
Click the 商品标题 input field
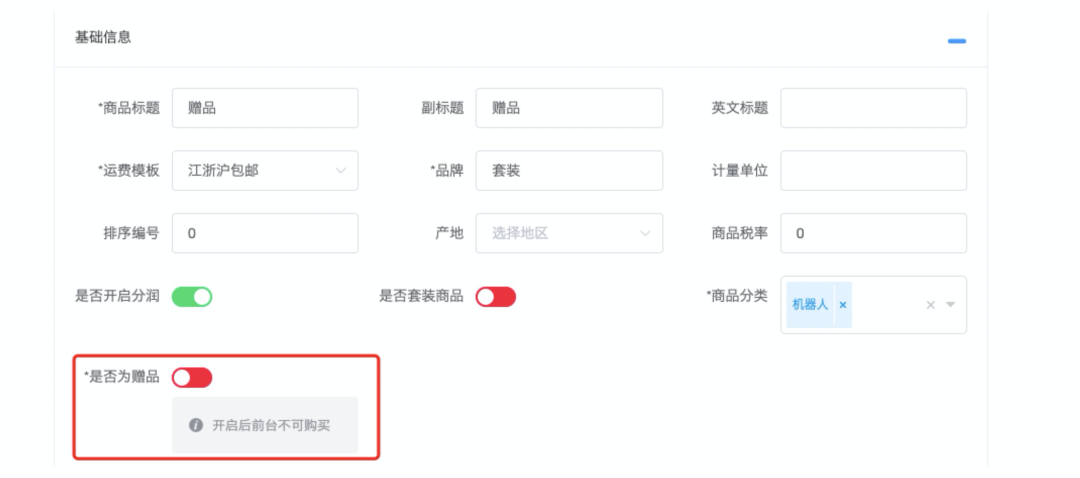pyautogui.click(x=265, y=108)
